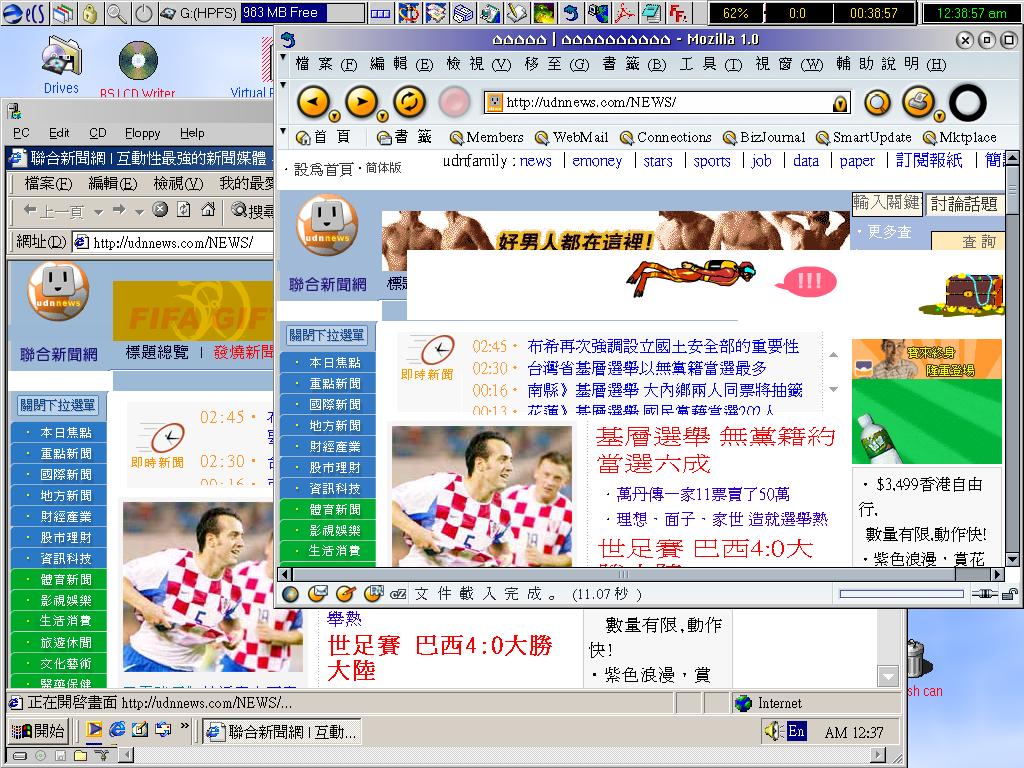This screenshot has width=1024, height=768.
Task: Launch the Acrobat Reader icon in the eCS bar
Action: tap(624, 12)
